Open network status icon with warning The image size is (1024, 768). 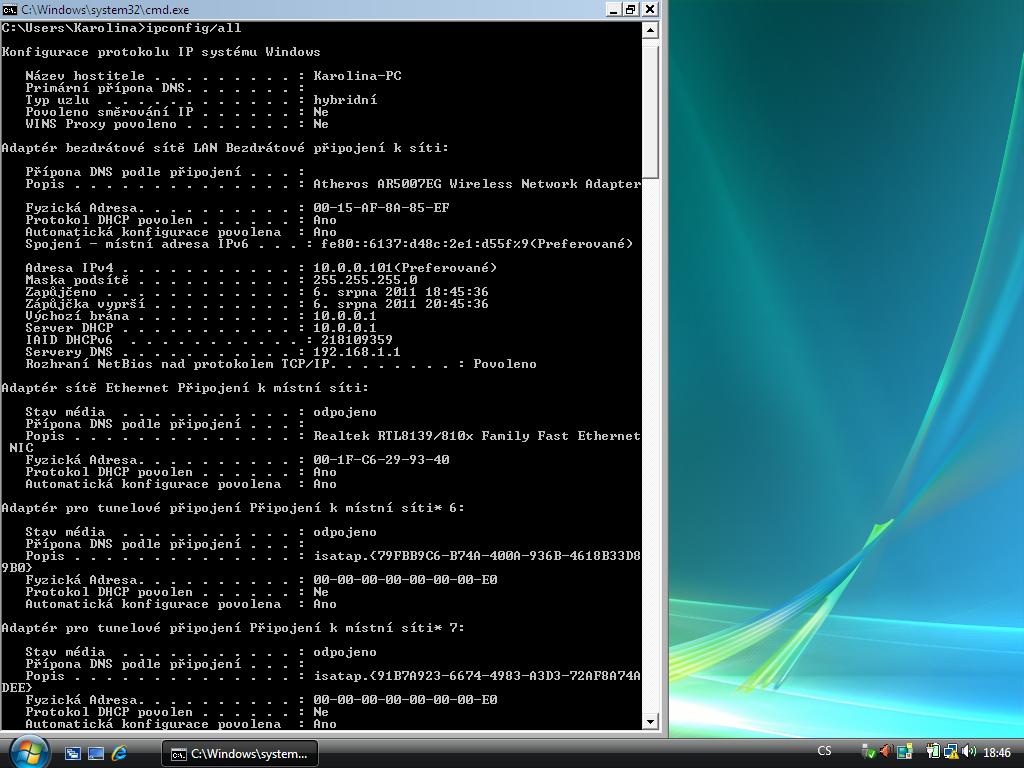950,752
